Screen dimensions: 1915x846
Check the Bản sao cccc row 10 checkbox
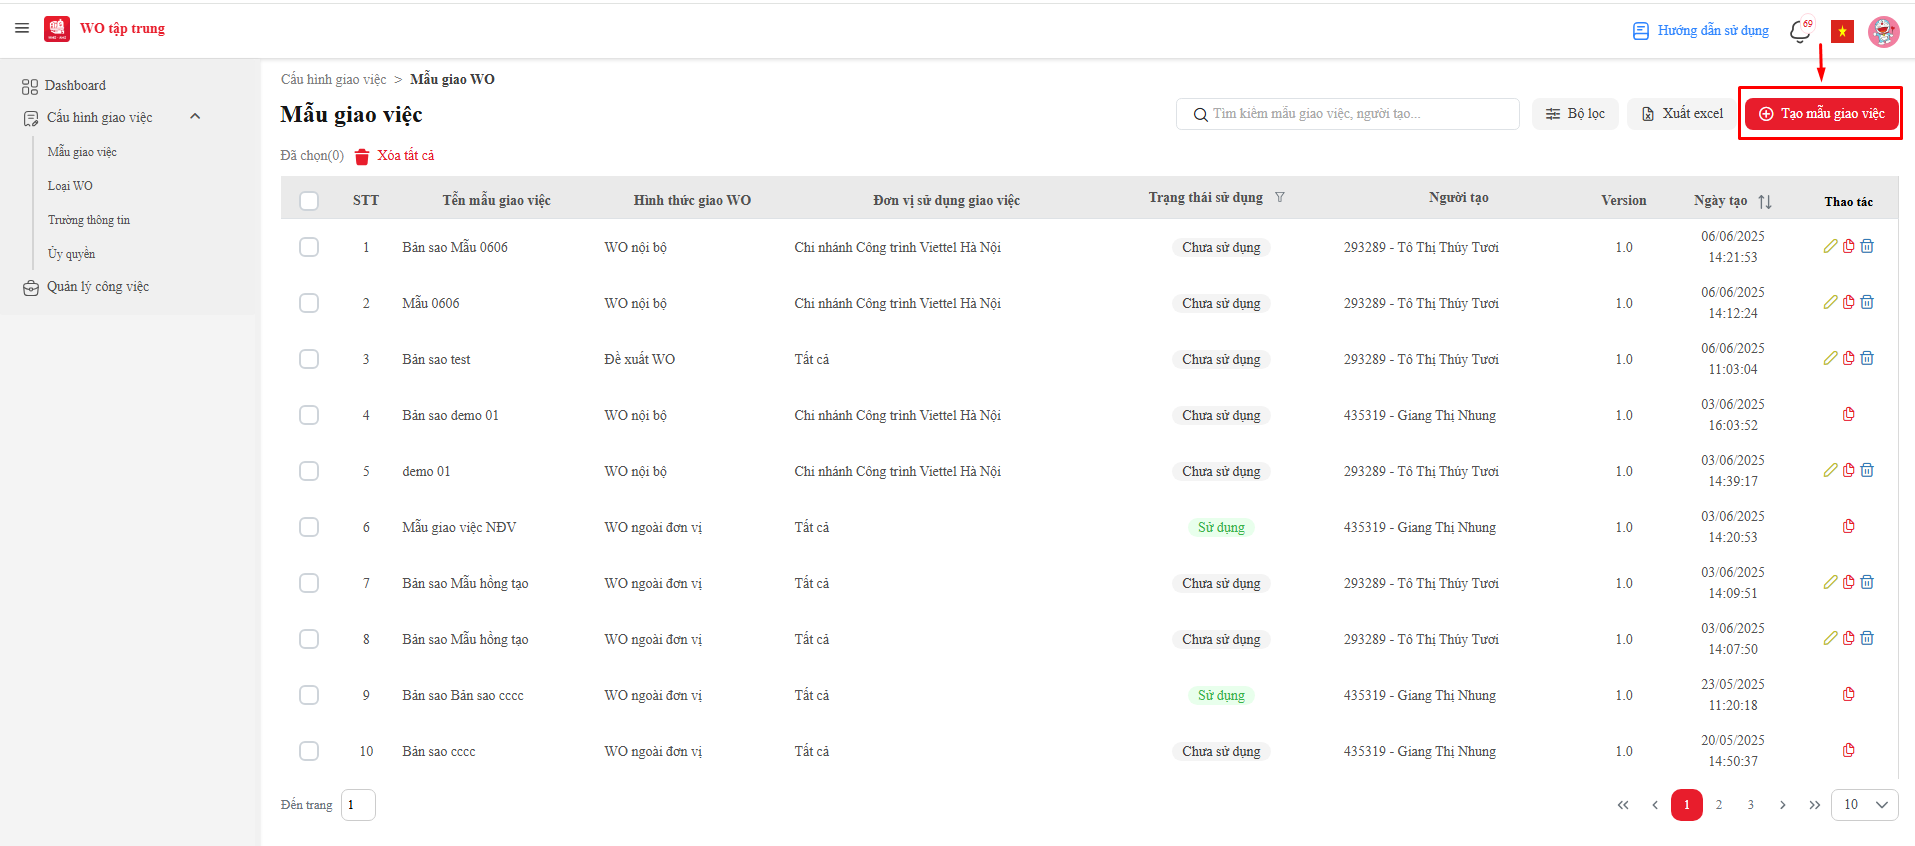309,751
